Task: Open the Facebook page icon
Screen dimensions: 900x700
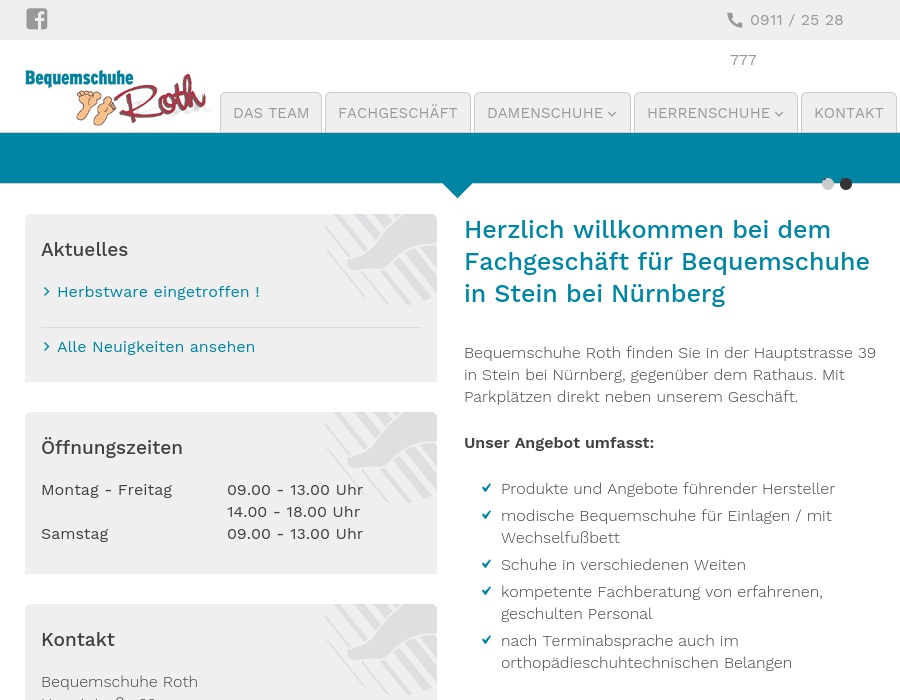Action: [x=37, y=19]
